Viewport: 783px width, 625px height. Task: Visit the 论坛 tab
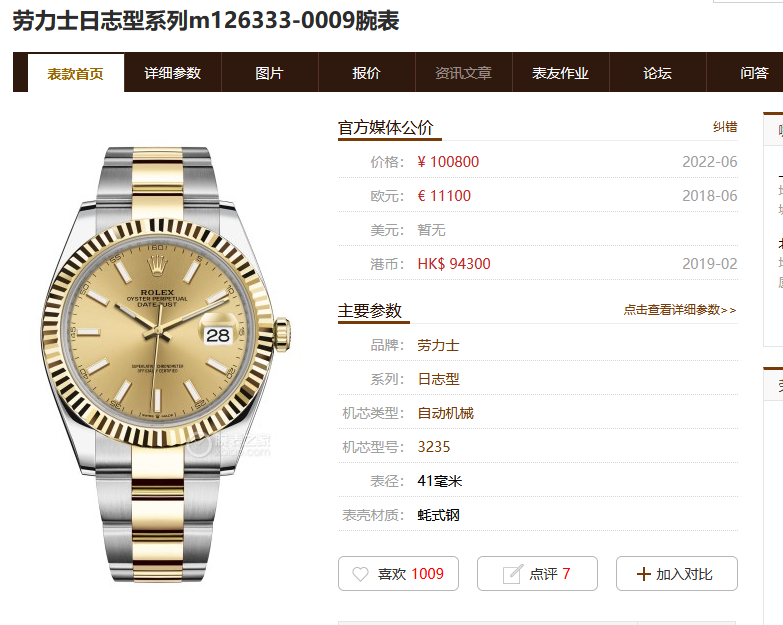(x=657, y=73)
